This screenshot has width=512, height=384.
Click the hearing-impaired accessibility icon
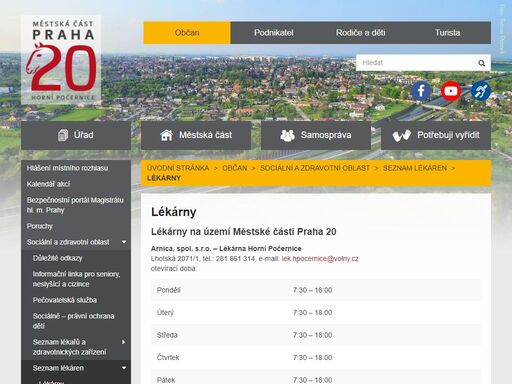pyautogui.click(x=481, y=91)
